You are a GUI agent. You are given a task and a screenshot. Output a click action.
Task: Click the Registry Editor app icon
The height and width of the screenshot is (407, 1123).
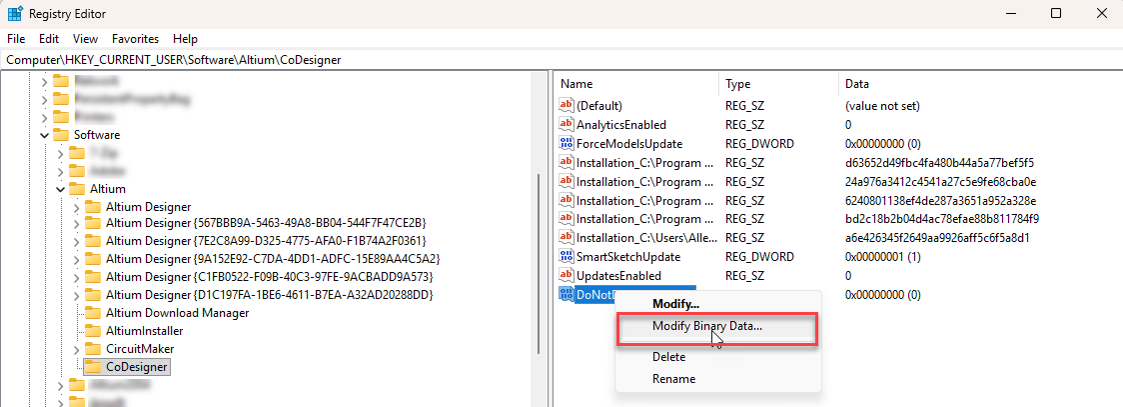[x=14, y=13]
